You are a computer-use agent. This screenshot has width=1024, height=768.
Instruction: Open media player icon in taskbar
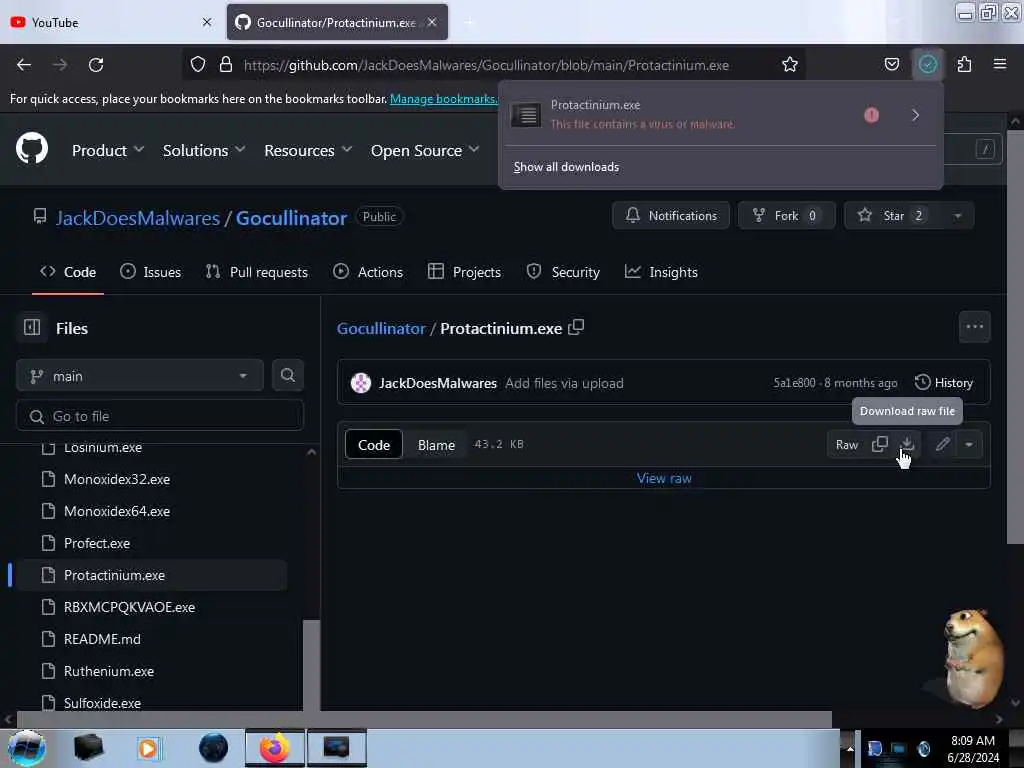tap(148, 748)
